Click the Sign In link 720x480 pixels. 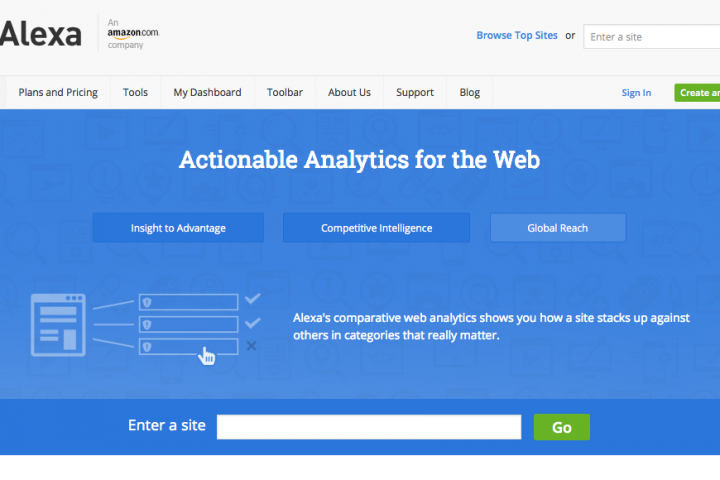click(x=636, y=93)
